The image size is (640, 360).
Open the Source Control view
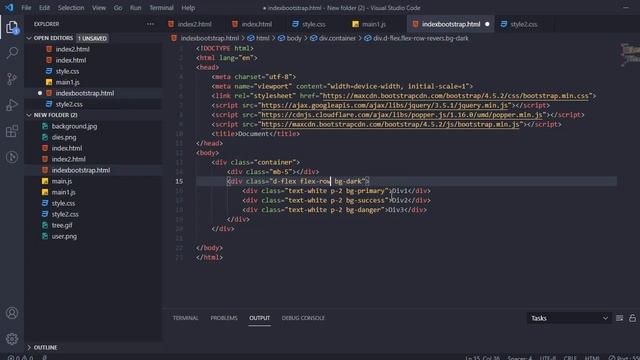(x=12, y=78)
